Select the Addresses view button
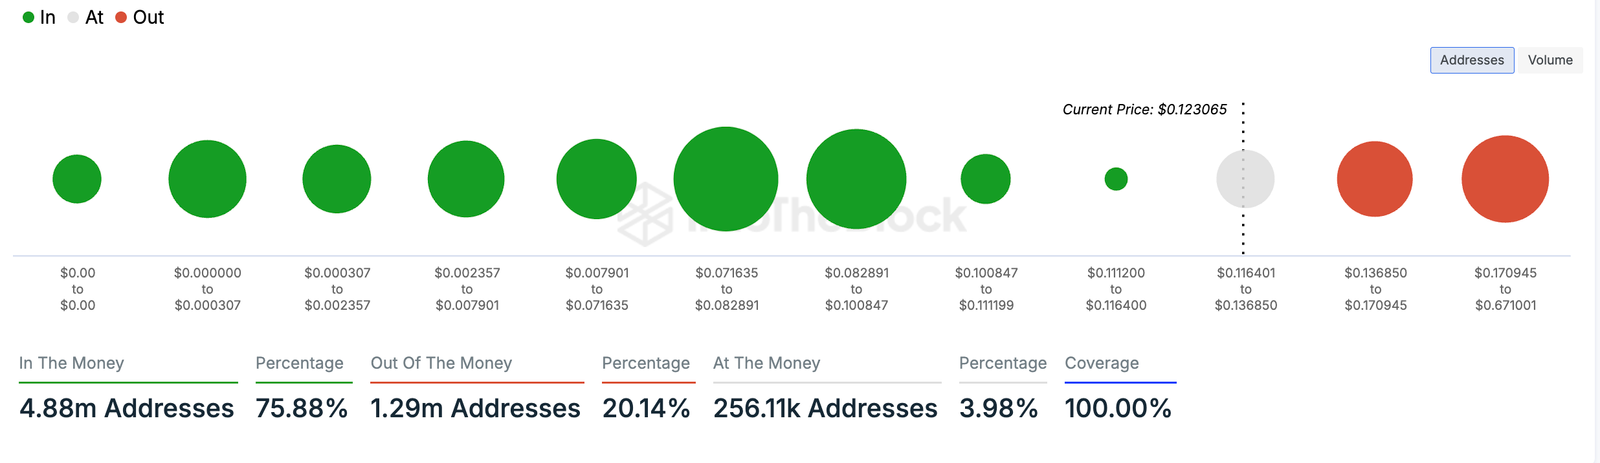This screenshot has height=463, width=1600. point(1471,60)
